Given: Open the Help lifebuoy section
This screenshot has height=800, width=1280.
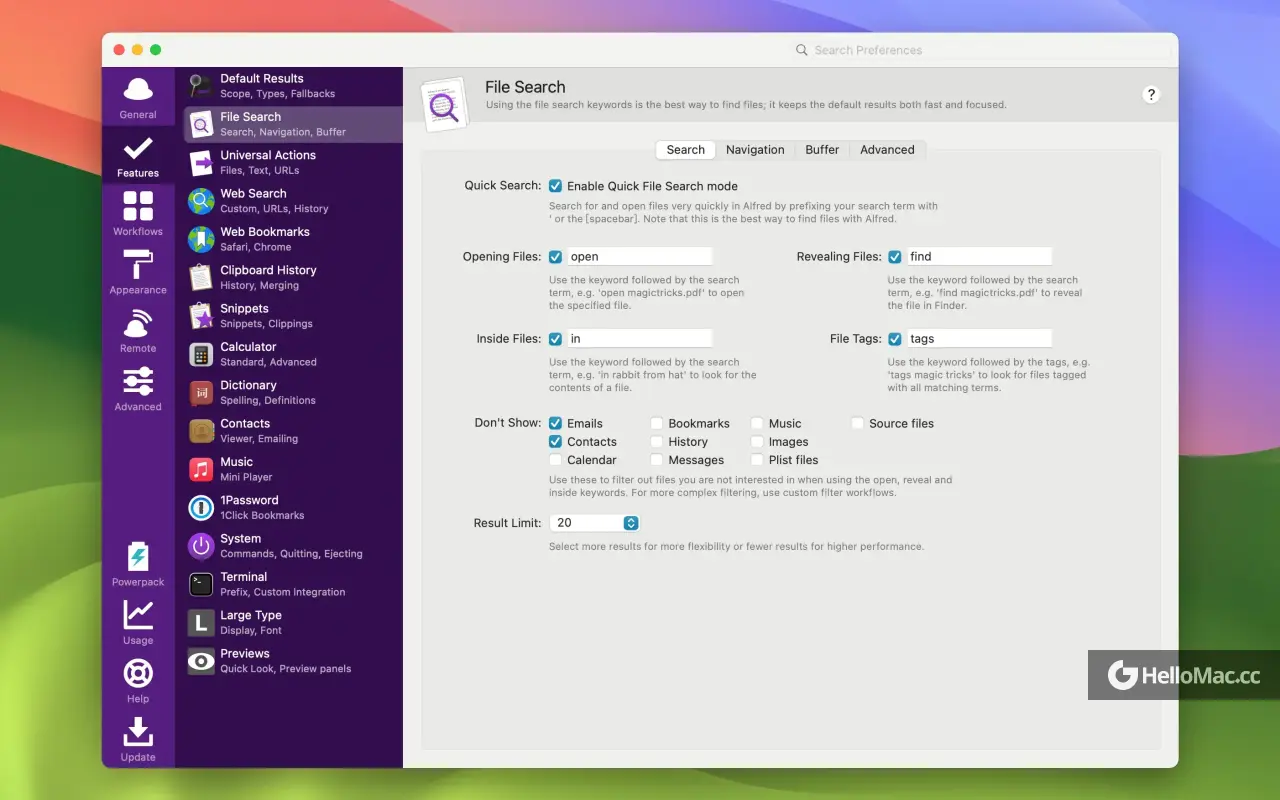Looking at the screenshot, I should point(138,681).
